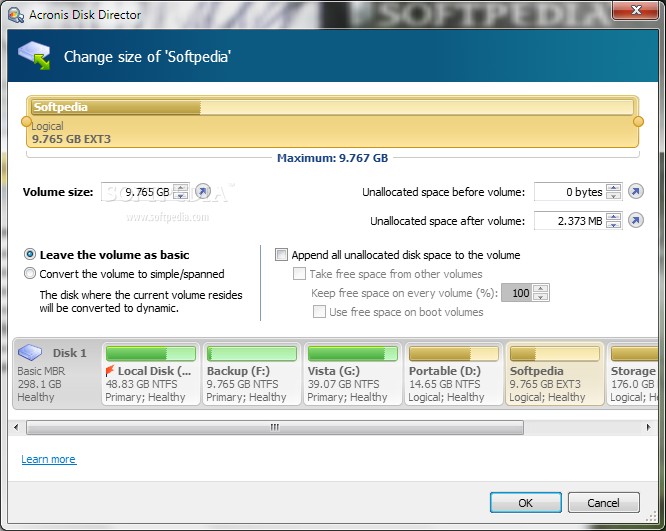Screen dimensions: 666x531
Task: Click the OK button
Action: click(x=525, y=503)
